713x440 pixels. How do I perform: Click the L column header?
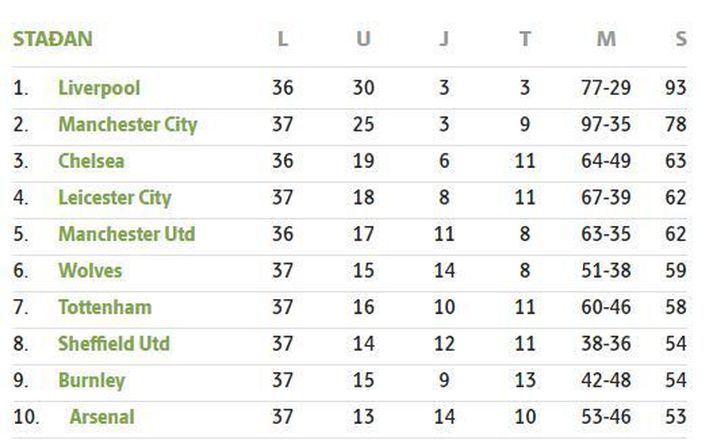point(282,39)
